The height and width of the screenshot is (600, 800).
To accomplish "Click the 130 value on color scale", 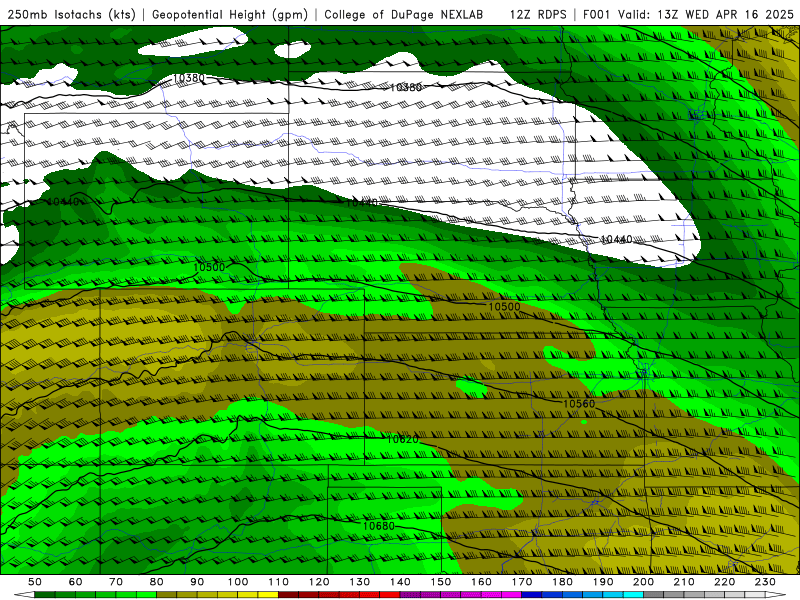I will tap(360, 582).
